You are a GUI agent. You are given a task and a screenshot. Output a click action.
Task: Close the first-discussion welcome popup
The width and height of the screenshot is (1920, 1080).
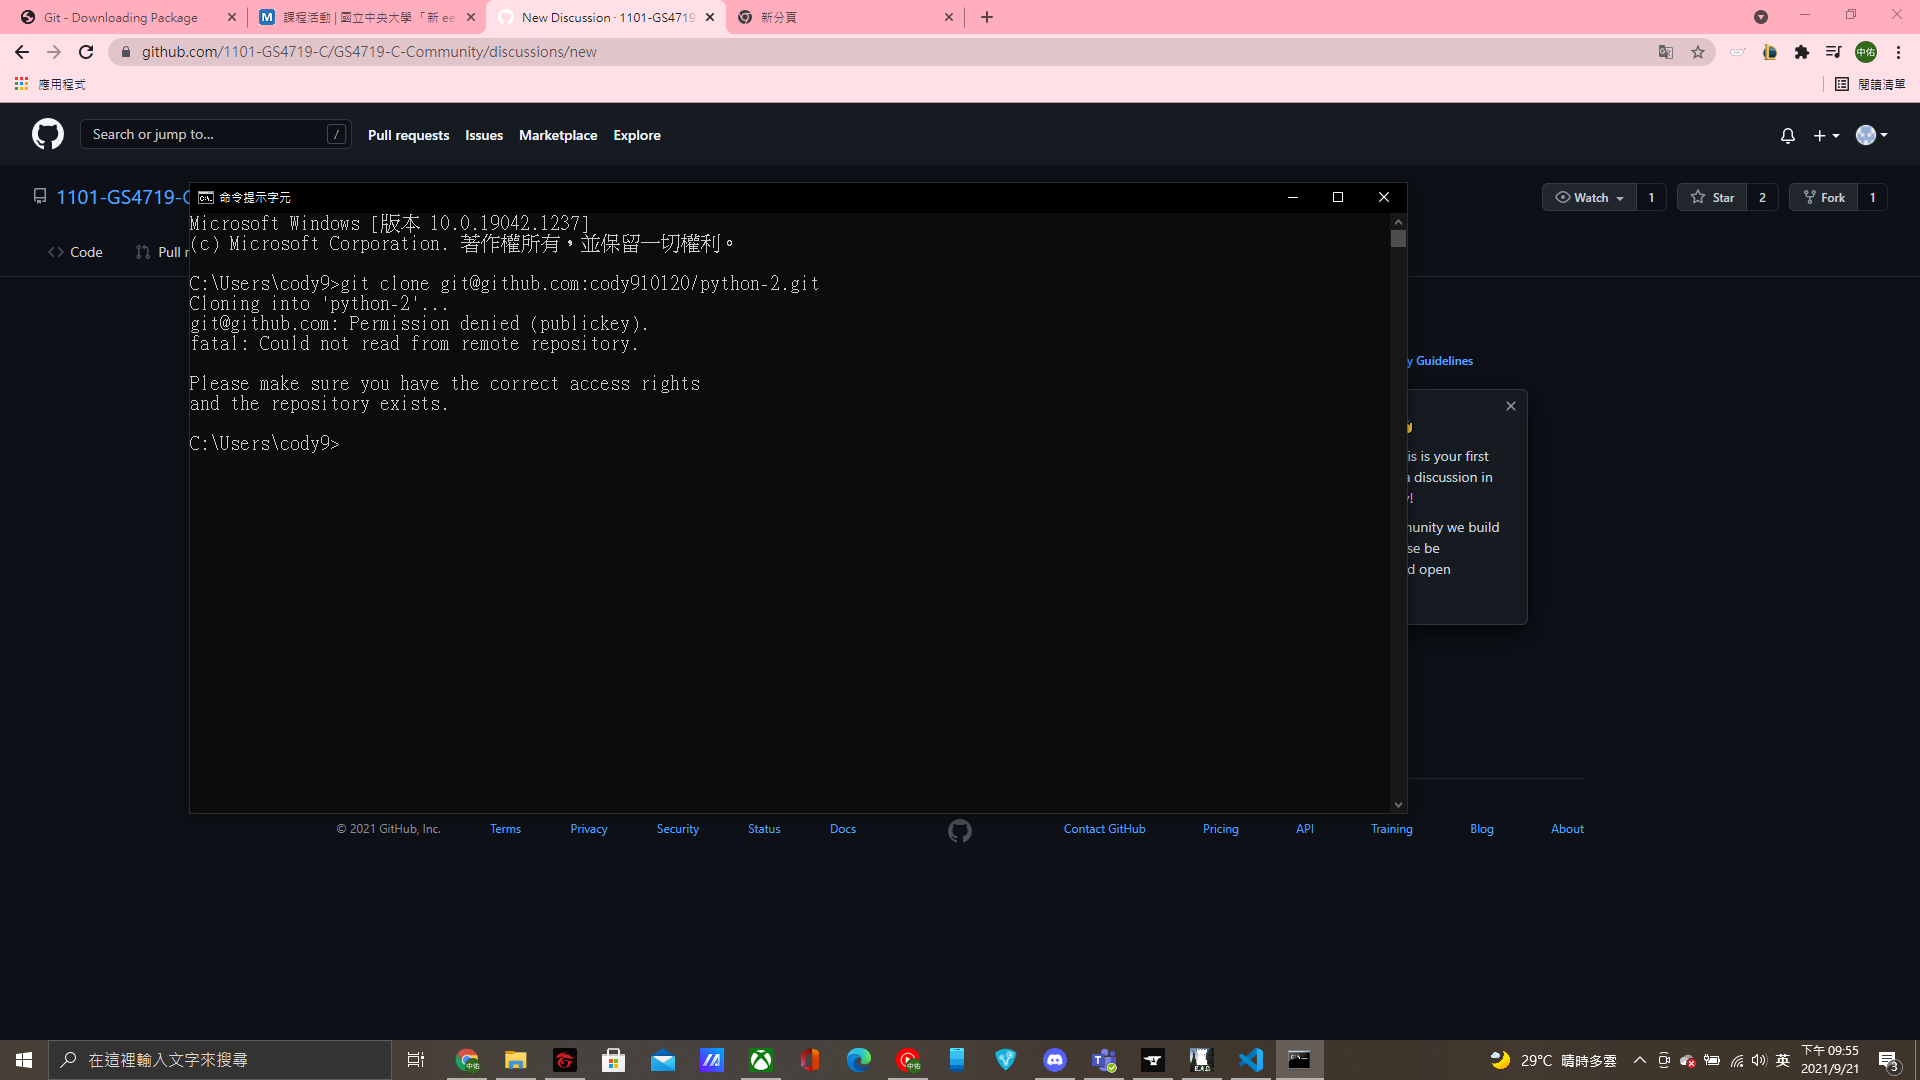(1511, 405)
